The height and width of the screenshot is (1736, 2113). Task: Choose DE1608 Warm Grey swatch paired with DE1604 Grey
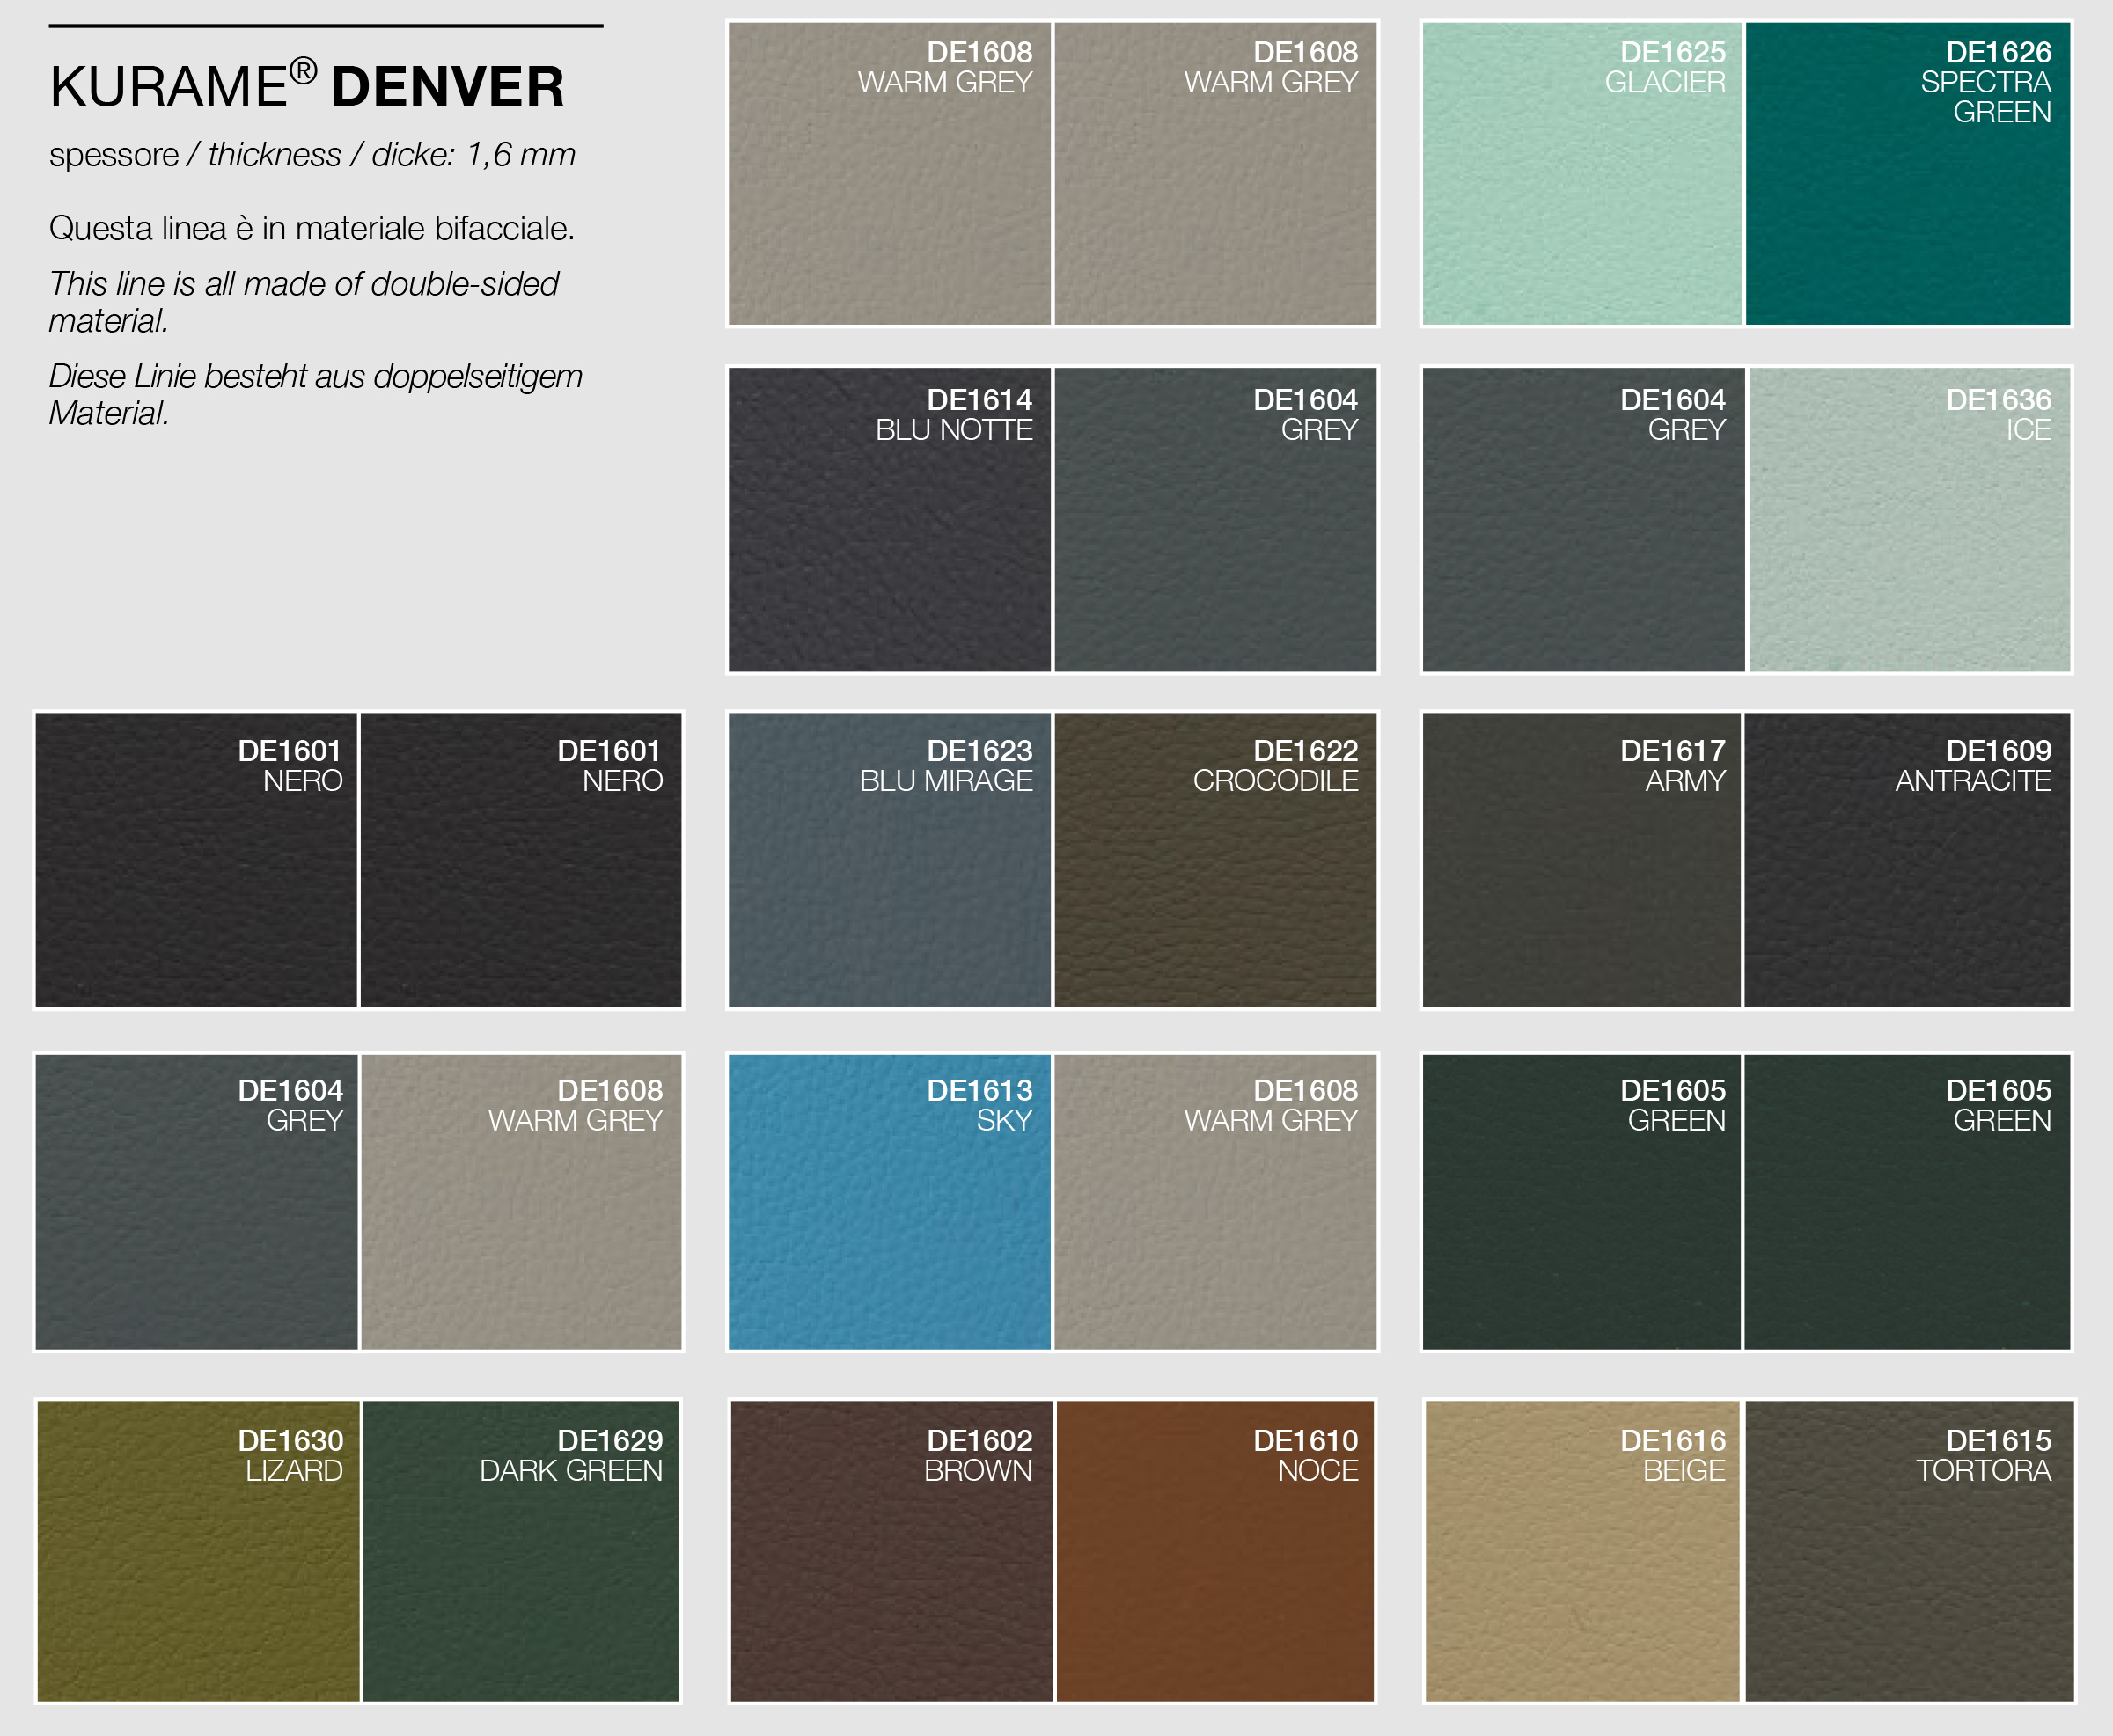[521, 1202]
